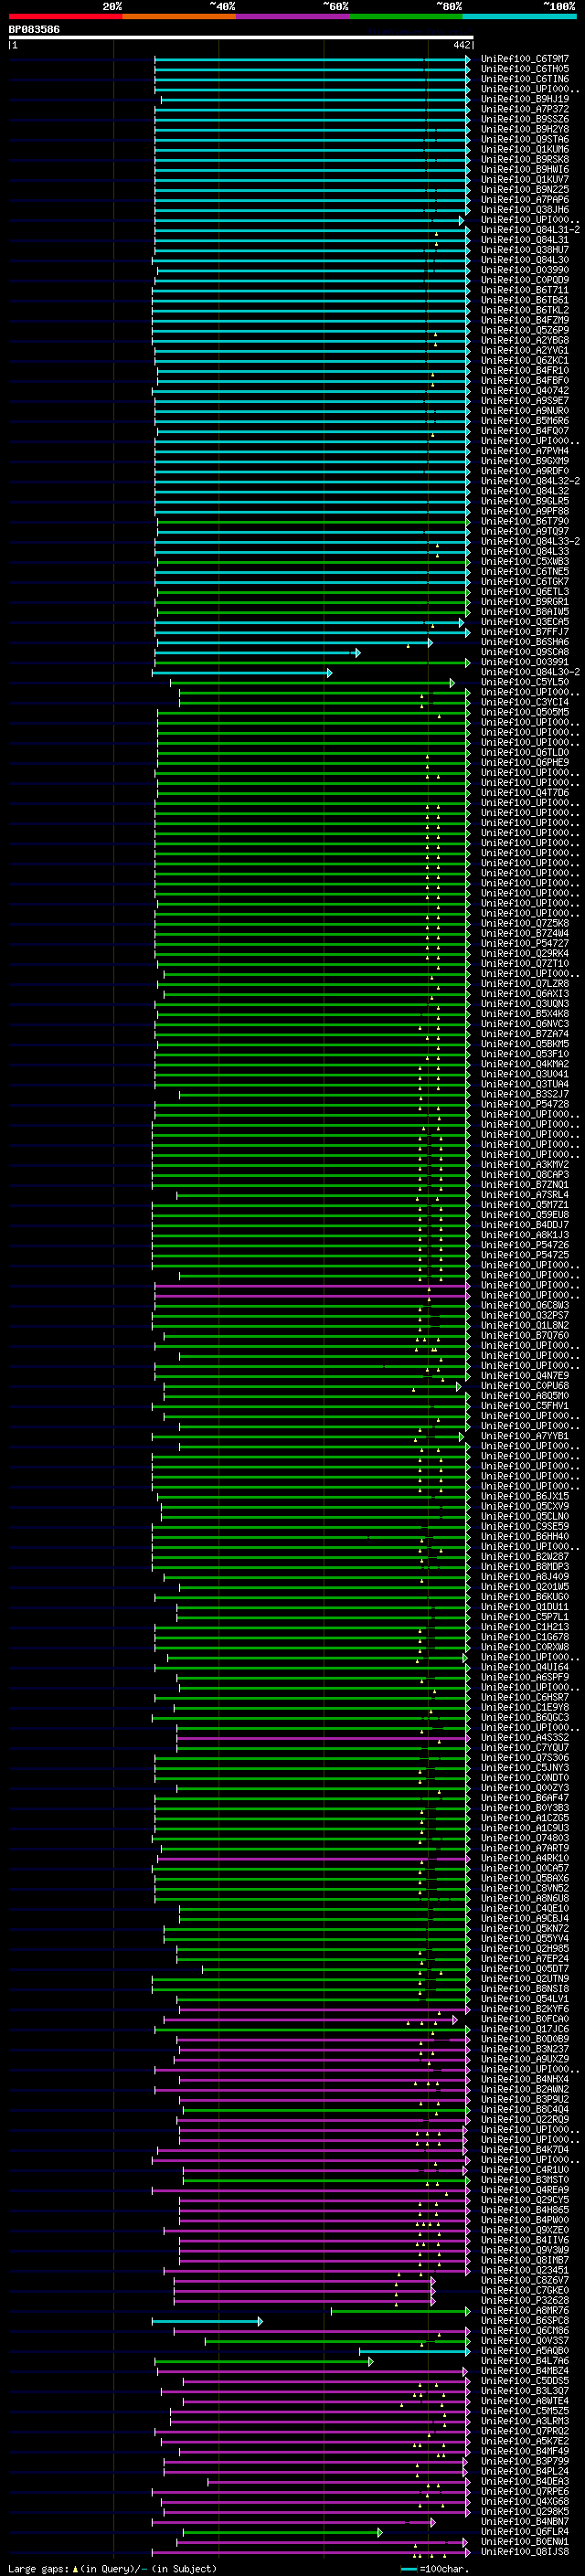Open hit UniRef100_Q29RK4
The image size is (585, 2576).
pos(524,953)
